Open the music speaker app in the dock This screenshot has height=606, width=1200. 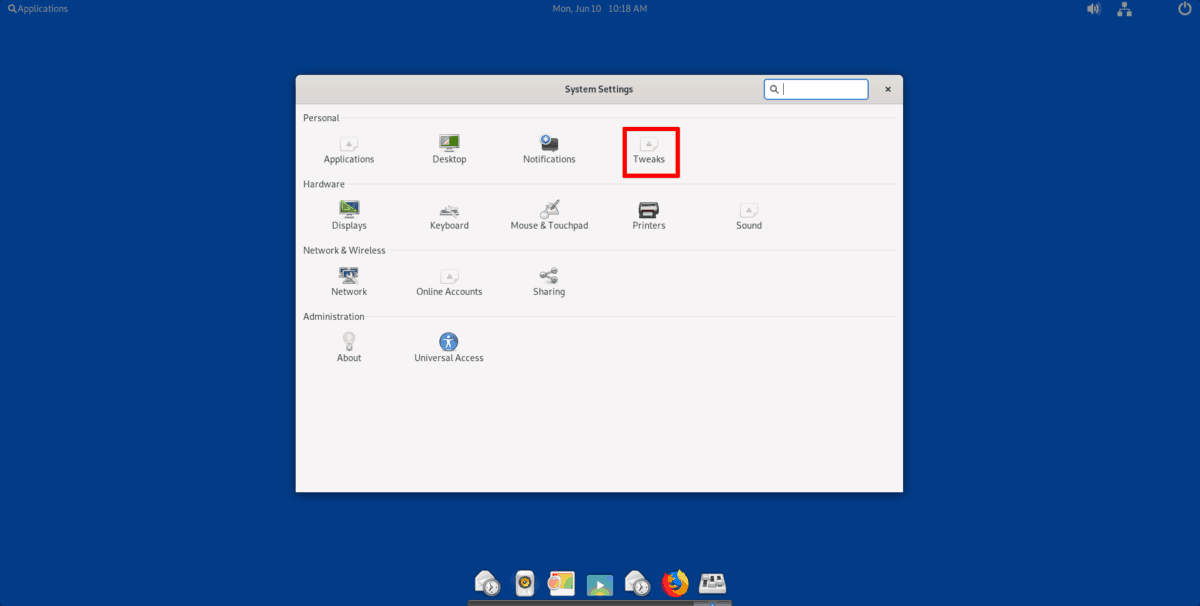(523, 582)
